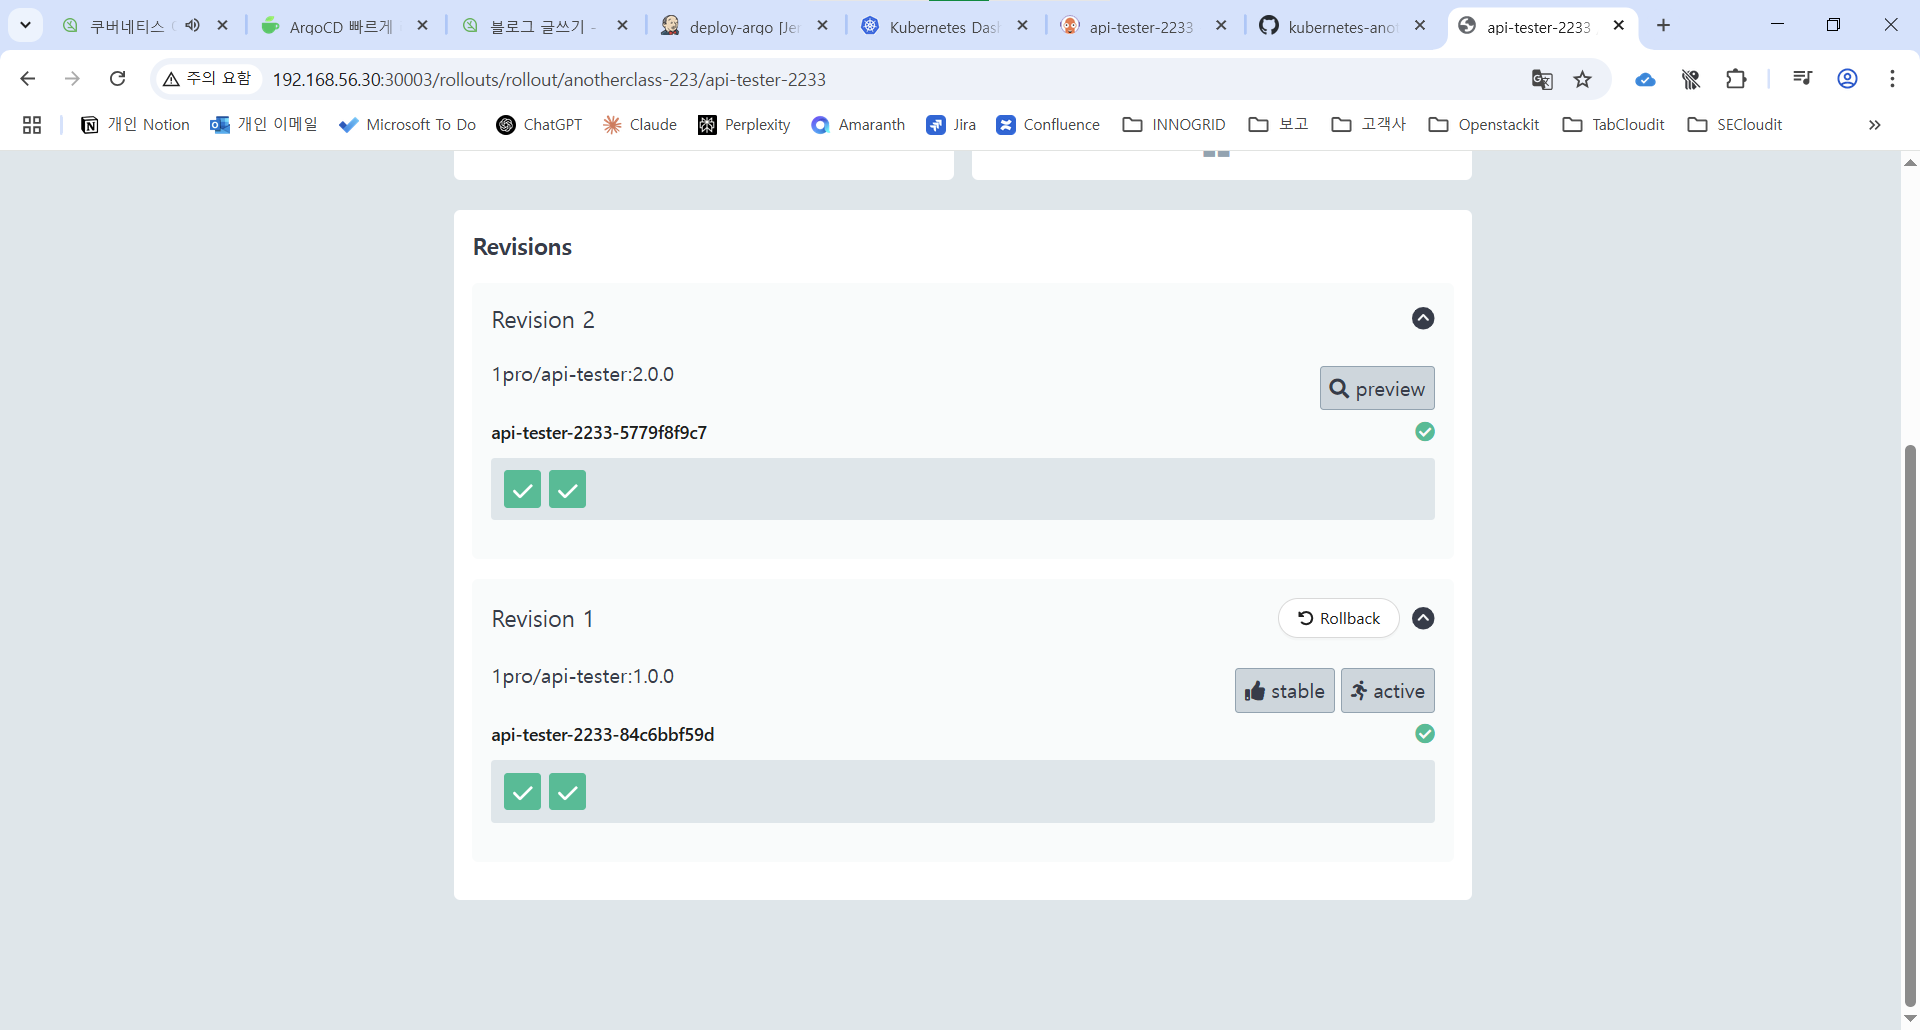
Task: Go back to the previous page
Action: tap(27, 78)
